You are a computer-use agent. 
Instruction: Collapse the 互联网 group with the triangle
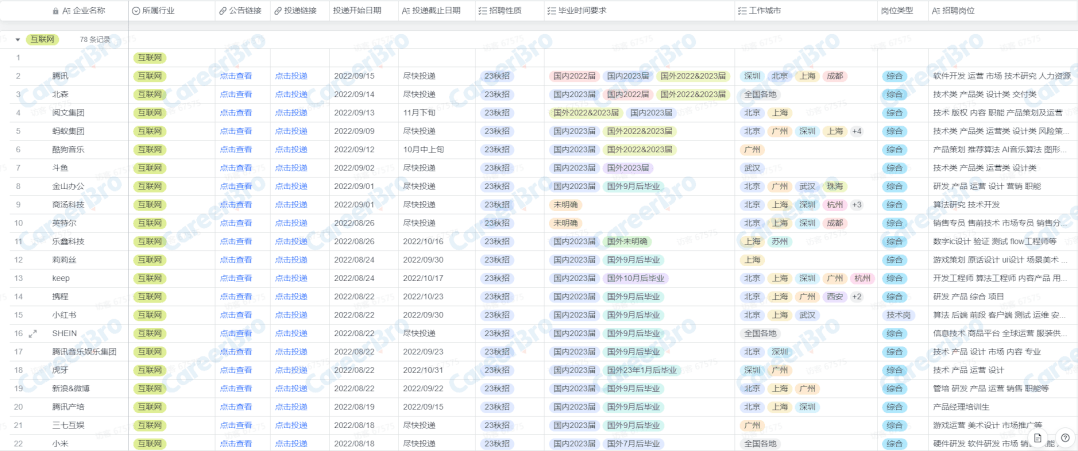18,40
